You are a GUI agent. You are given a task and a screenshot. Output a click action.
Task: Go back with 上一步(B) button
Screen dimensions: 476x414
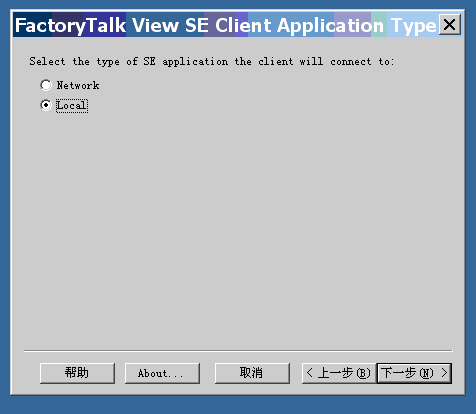pos(339,373)
